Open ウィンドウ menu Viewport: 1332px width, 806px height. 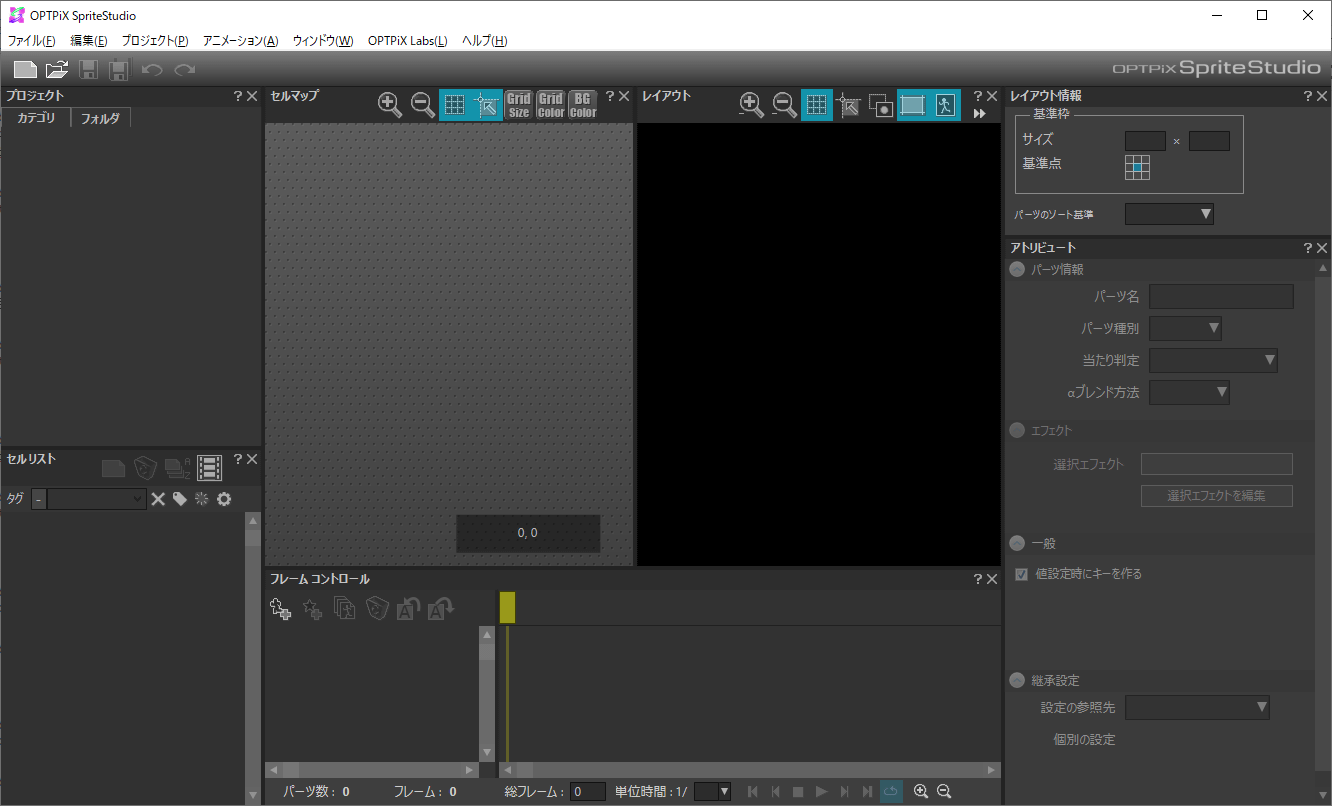click(323, 41)
